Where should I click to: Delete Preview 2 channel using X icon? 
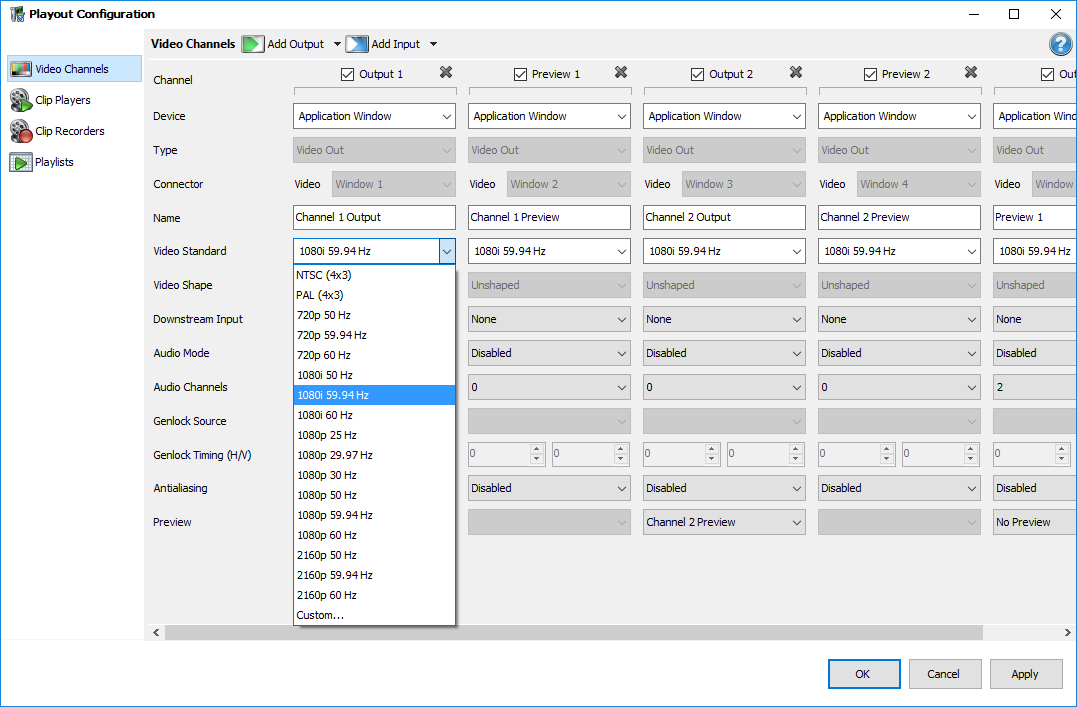click(x=971, y=73)
